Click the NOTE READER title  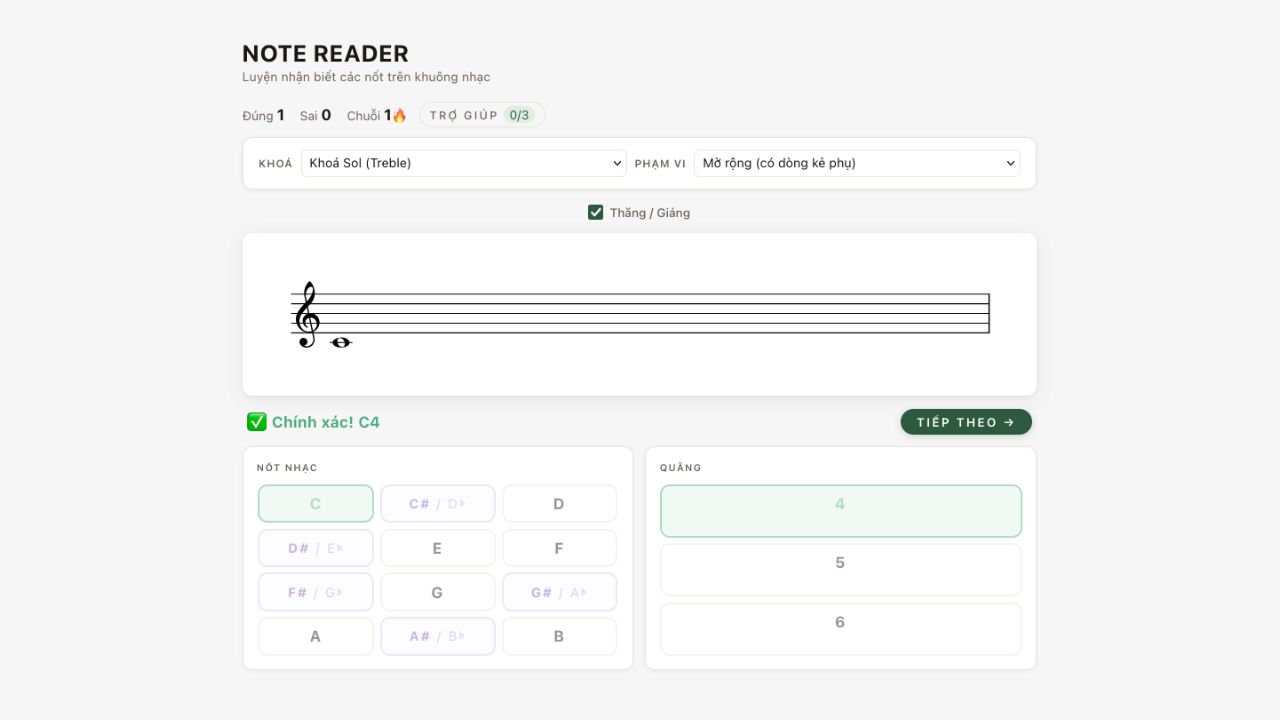pos(325,54)
